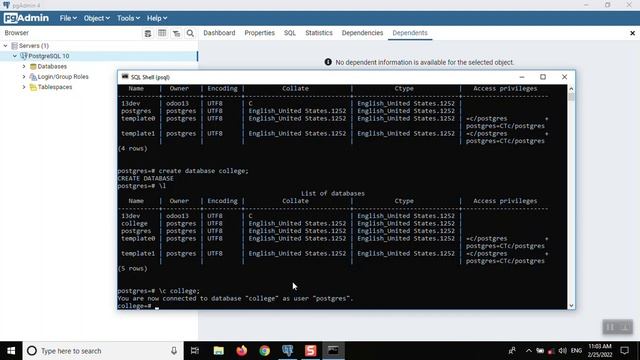Expand the Databases tree node
This screenshot has width=640, height=360.
24,67
